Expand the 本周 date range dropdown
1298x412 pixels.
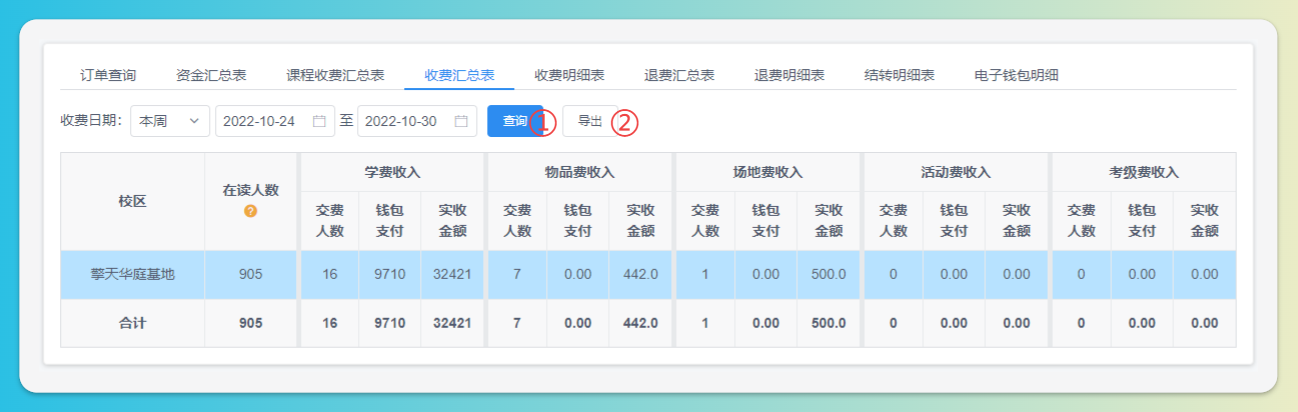click(x=170, y=121)
